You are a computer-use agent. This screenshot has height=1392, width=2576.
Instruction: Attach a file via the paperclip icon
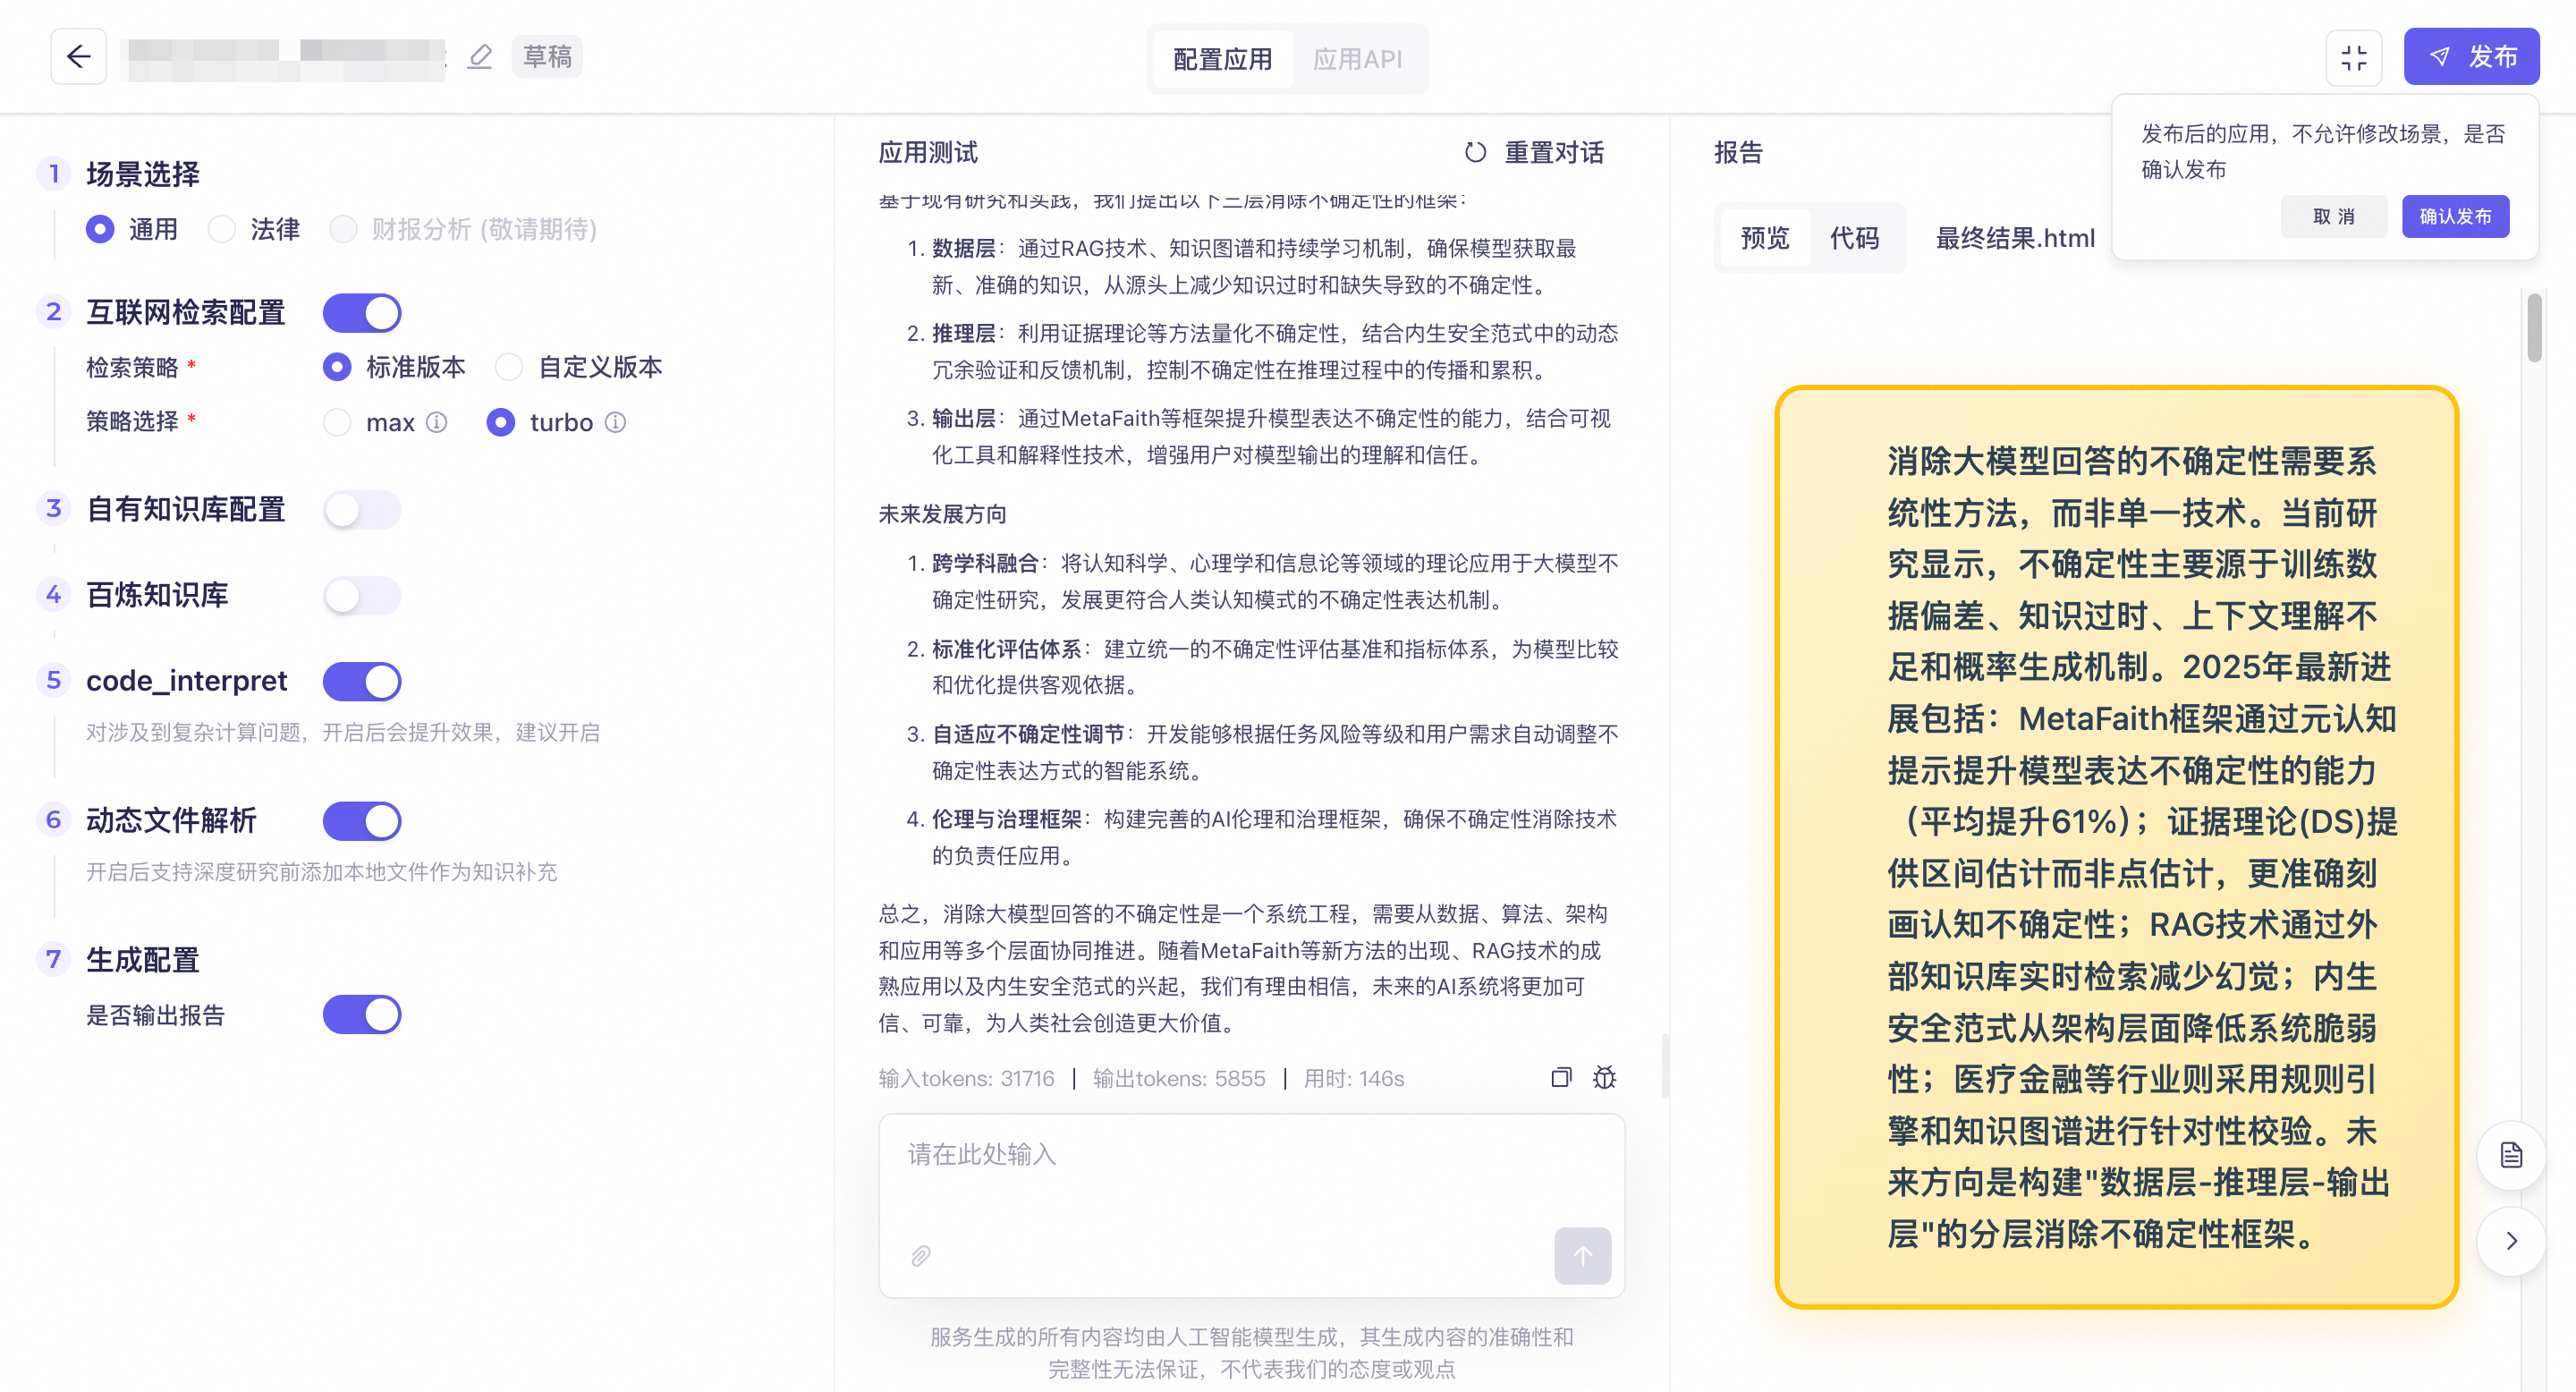[x=920, y=1256]
